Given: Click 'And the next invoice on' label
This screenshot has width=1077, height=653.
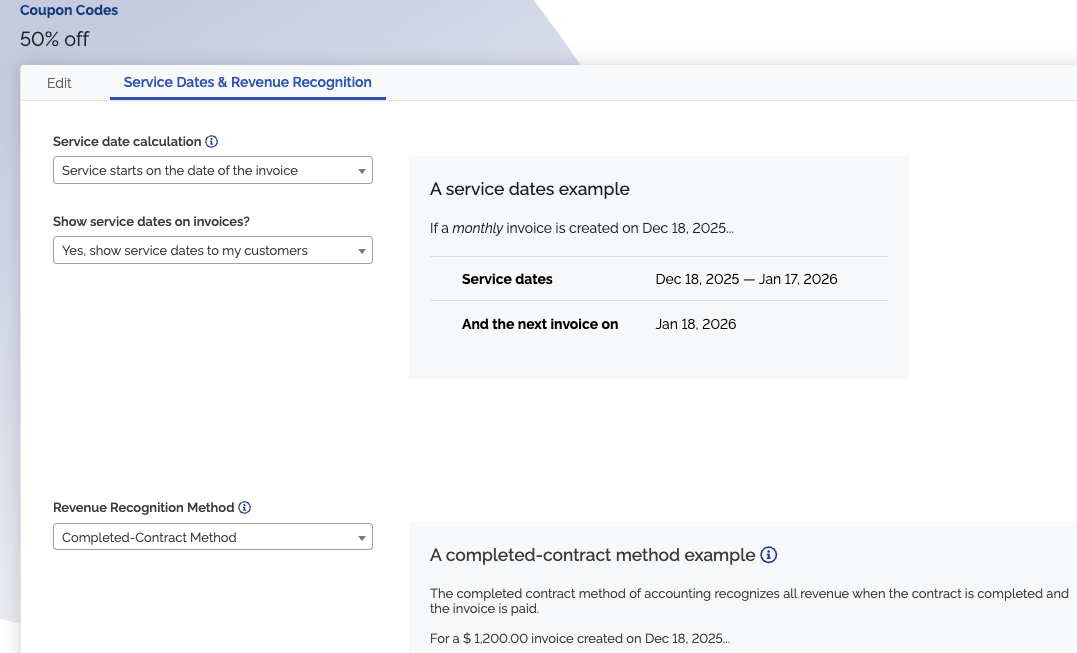Looking at the screenshot, I should 540,324.
